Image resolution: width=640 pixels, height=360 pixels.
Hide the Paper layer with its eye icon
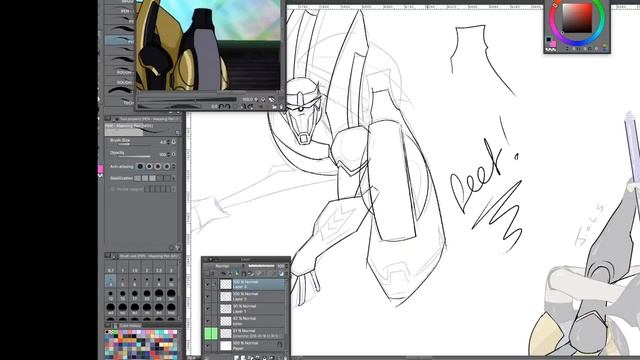207,346
